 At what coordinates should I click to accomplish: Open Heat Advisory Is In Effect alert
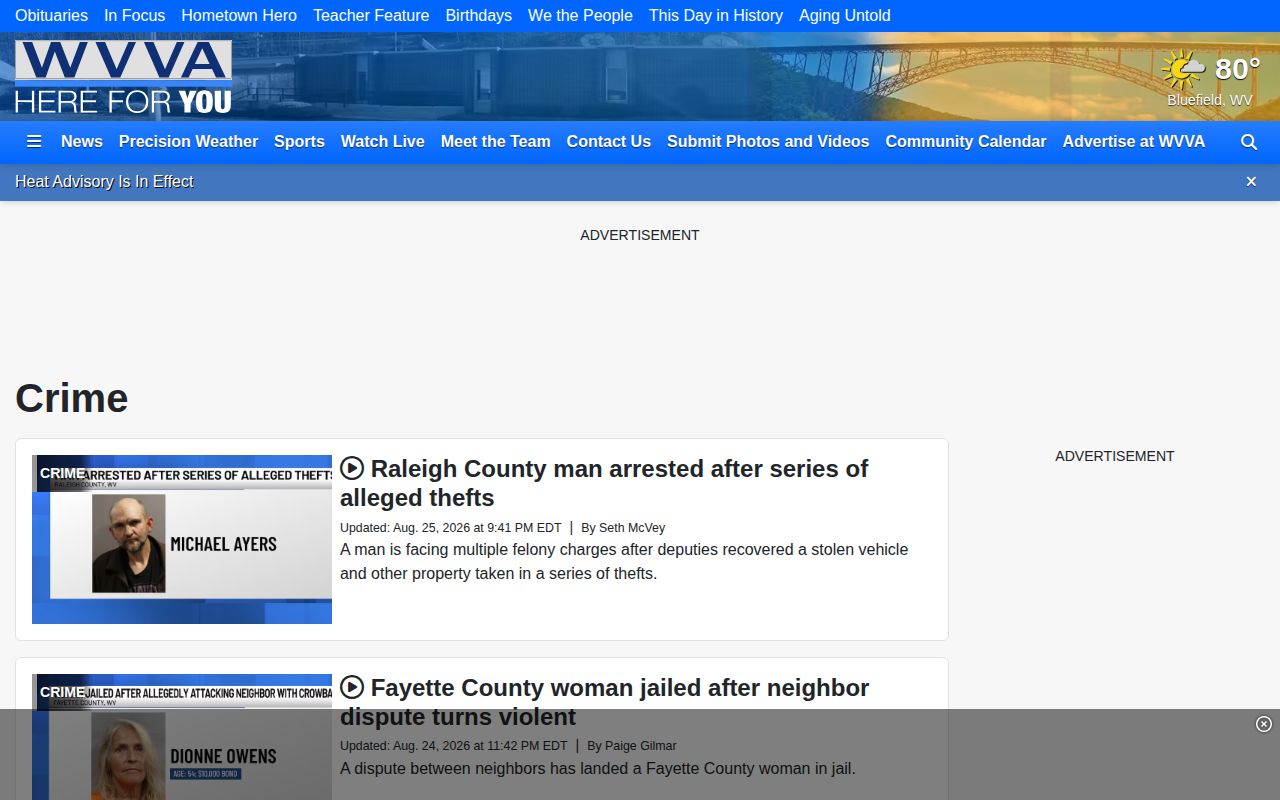point(104,181)
